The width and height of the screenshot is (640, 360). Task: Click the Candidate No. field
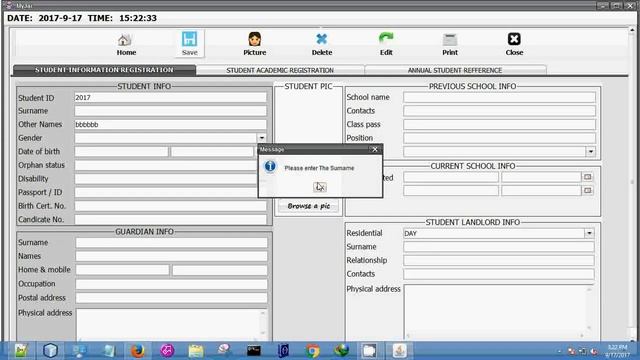click(x=170, y=220)
